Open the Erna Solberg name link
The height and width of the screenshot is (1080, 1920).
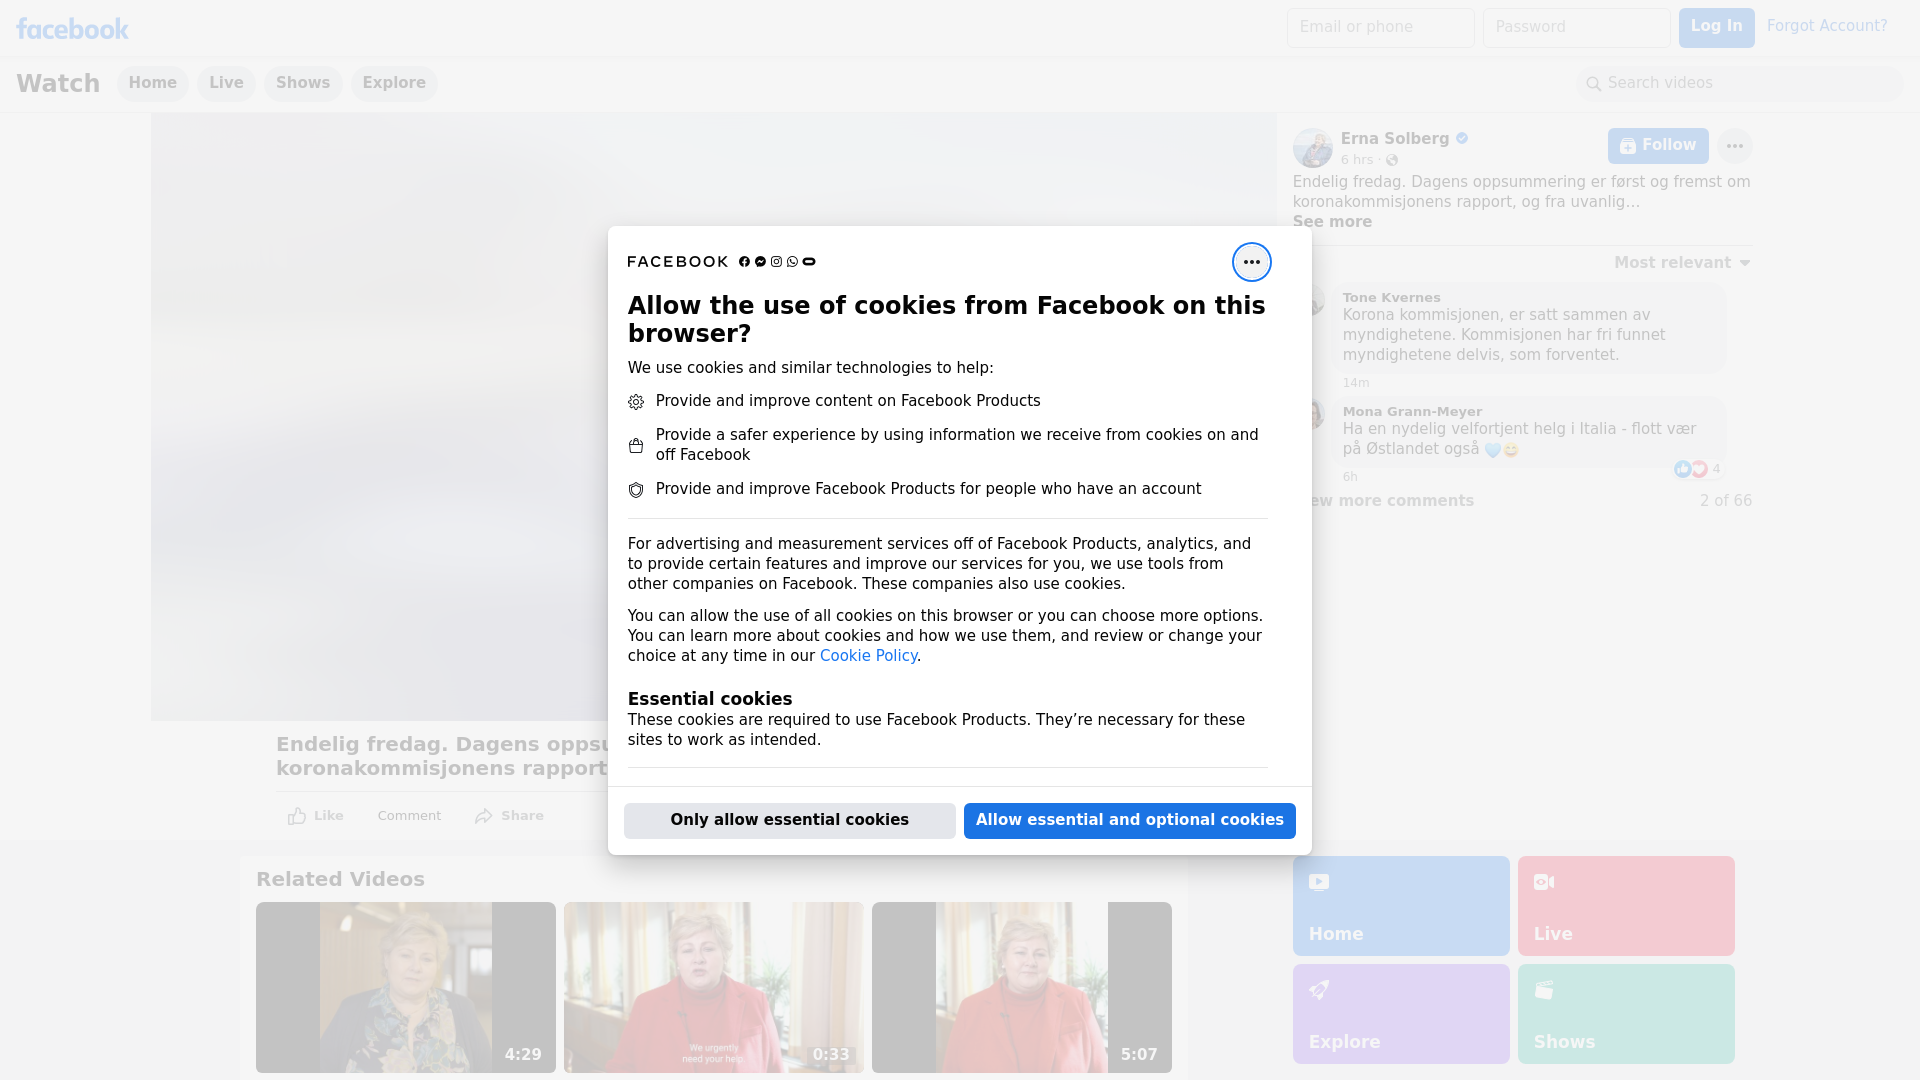coord(1394,139)
